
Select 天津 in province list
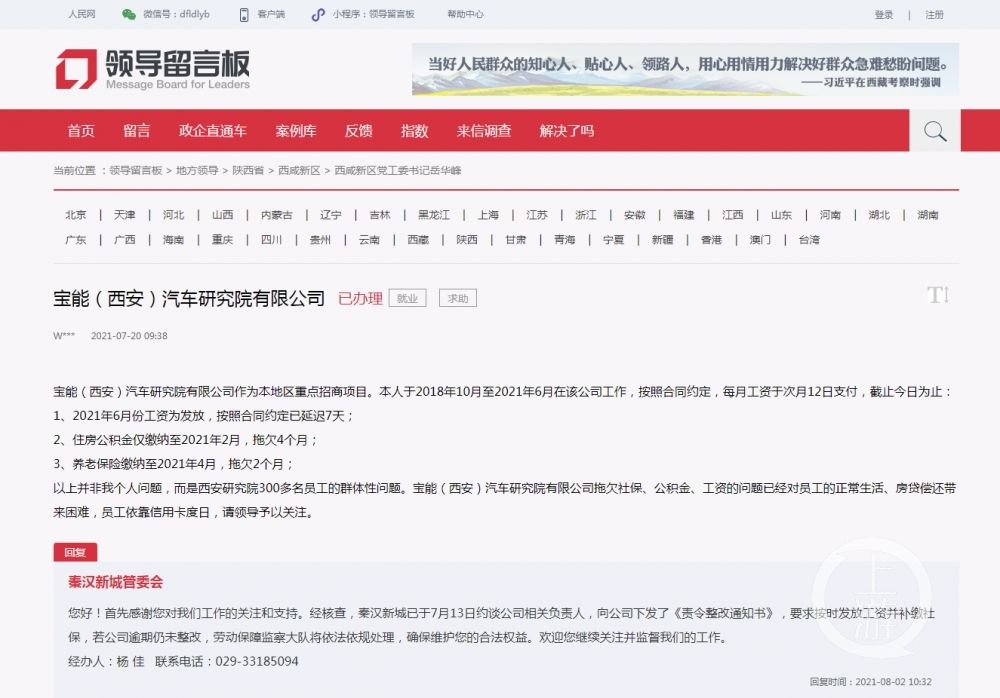(124, 215)
